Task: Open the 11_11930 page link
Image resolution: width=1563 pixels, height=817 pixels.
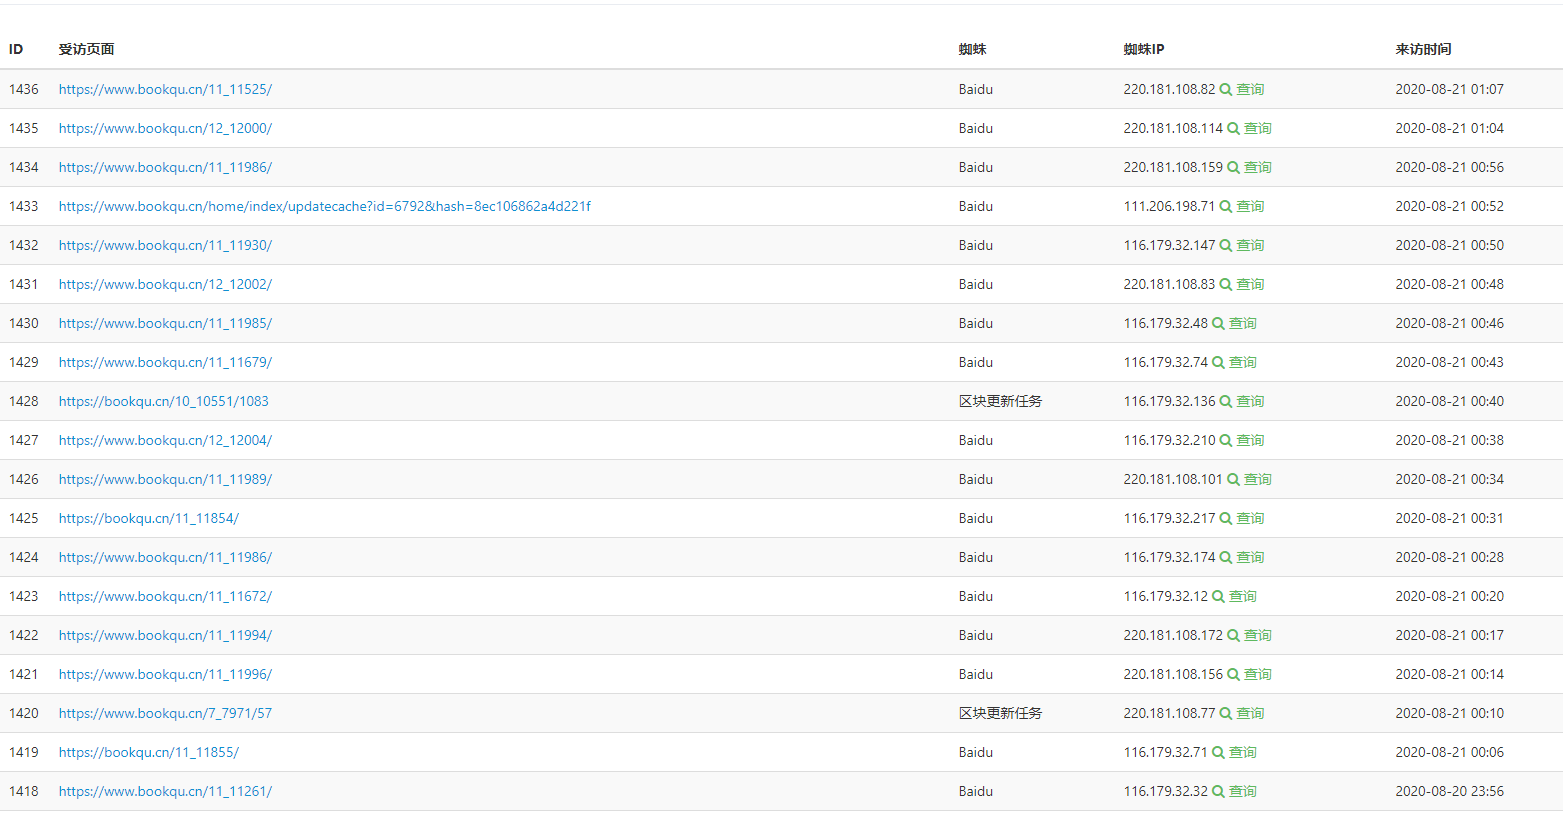Action: tap(165, 245)
